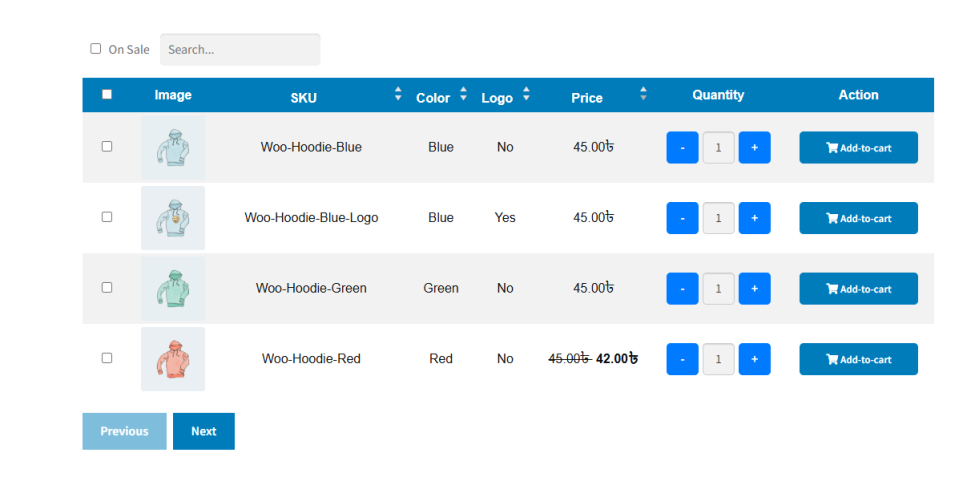Select checkbox for Woo-Hoodie-Red row
979x477 pixels.
coord(107,358)
